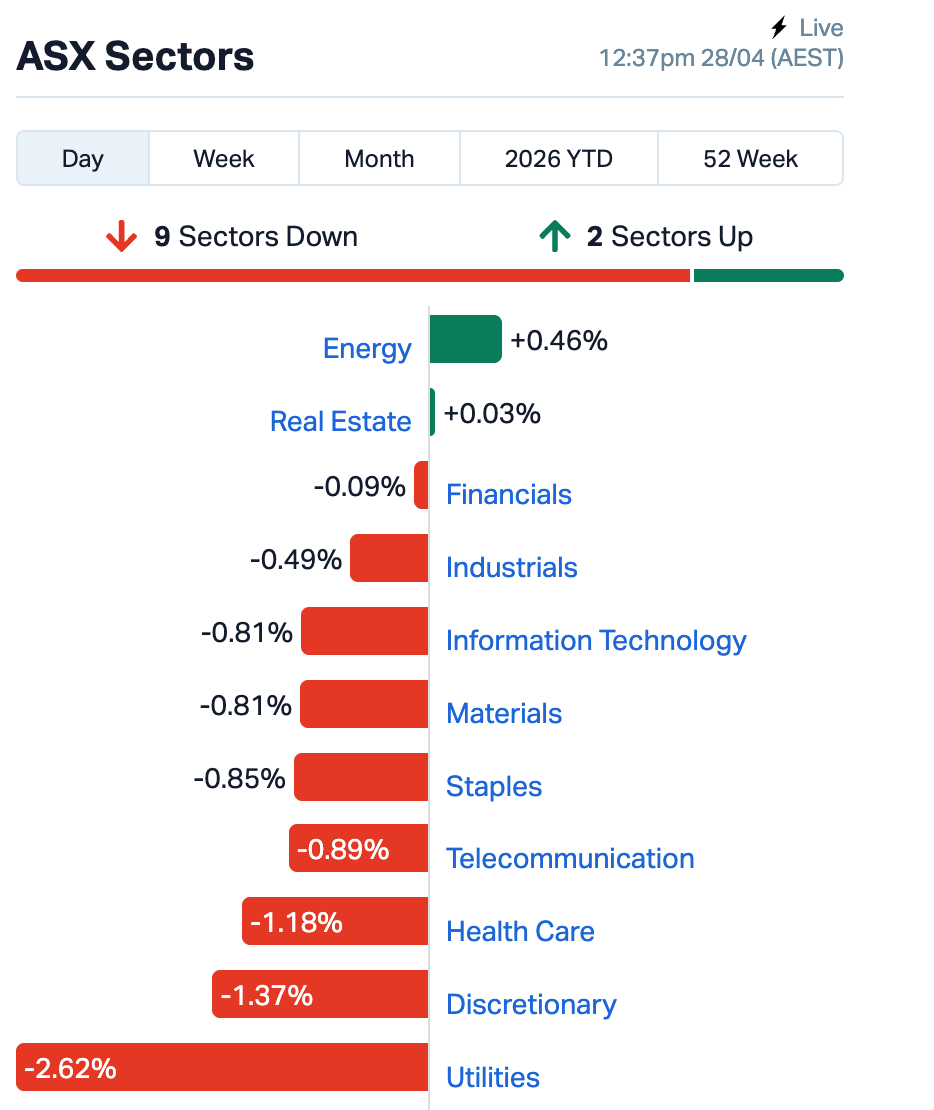Image resolution: width=934 pixels, height=1110 pixels.
Task: Click the Utilities sector link
Action: click(493, 1078)
